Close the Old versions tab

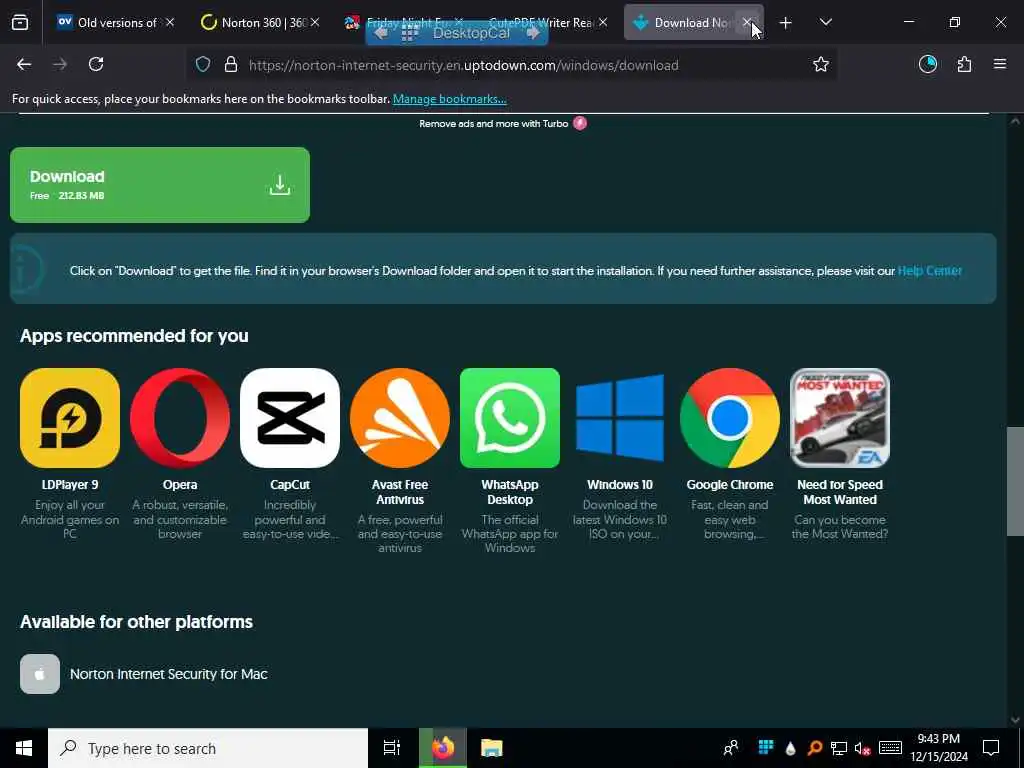click(170, 22)
